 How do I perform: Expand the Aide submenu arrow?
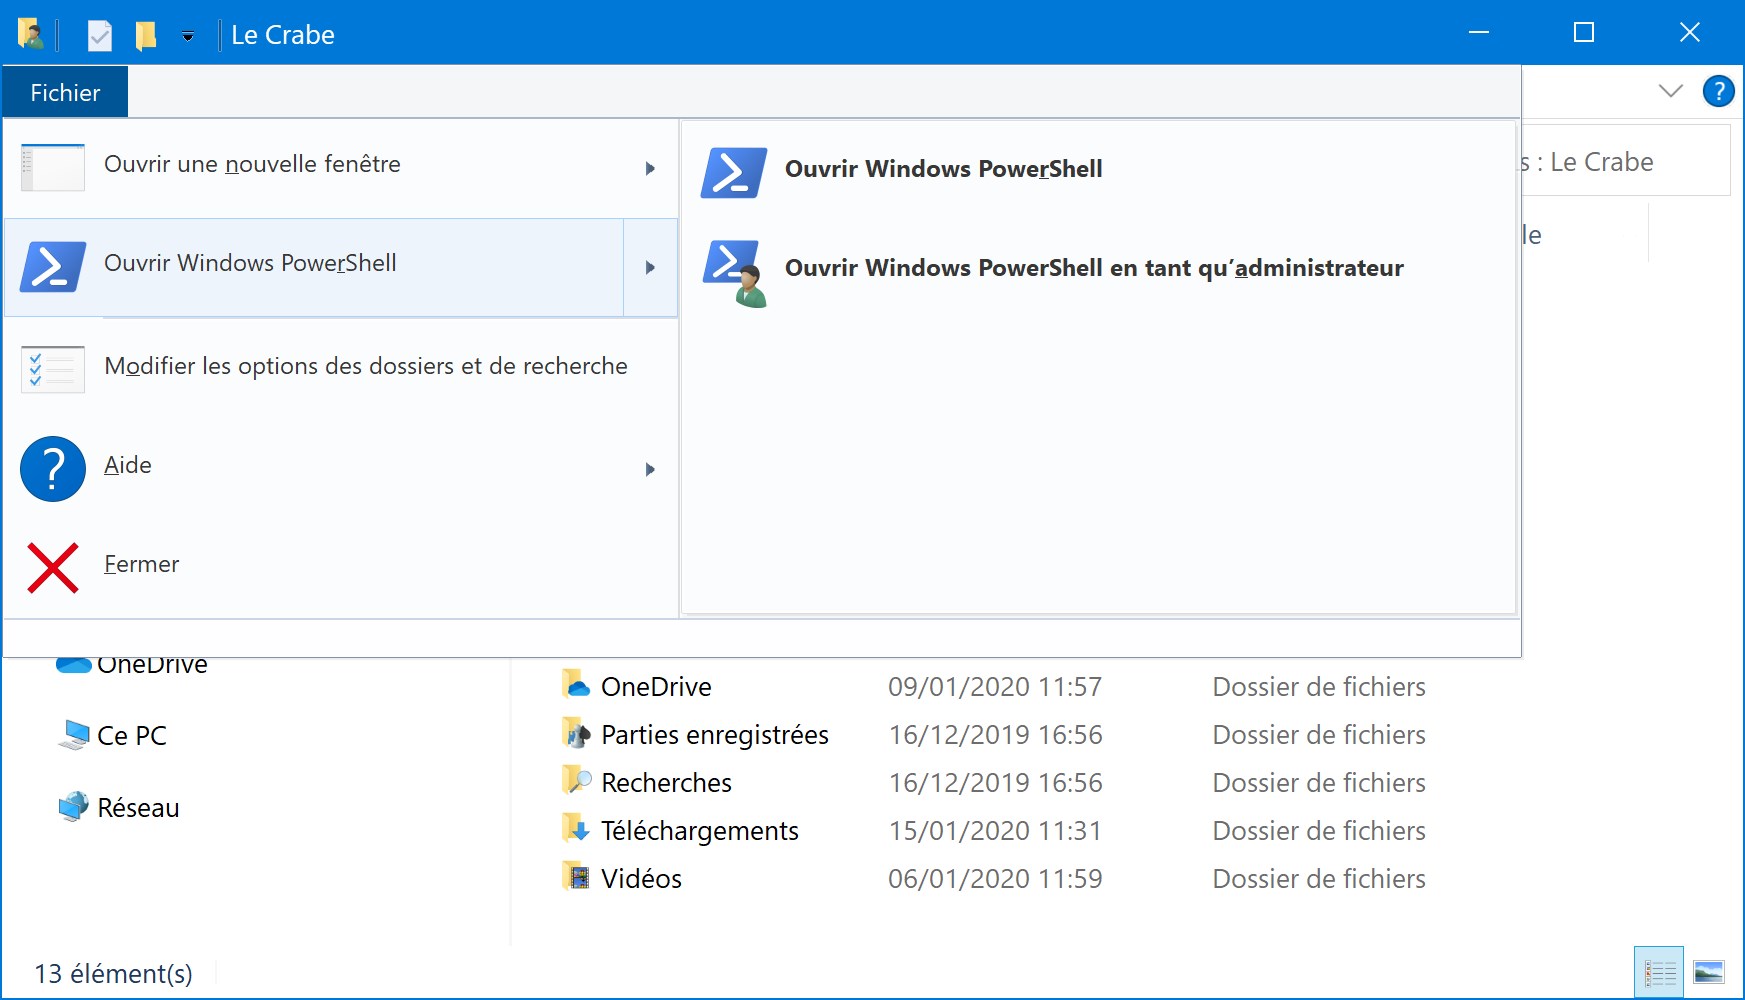click(x=650, y=469)
